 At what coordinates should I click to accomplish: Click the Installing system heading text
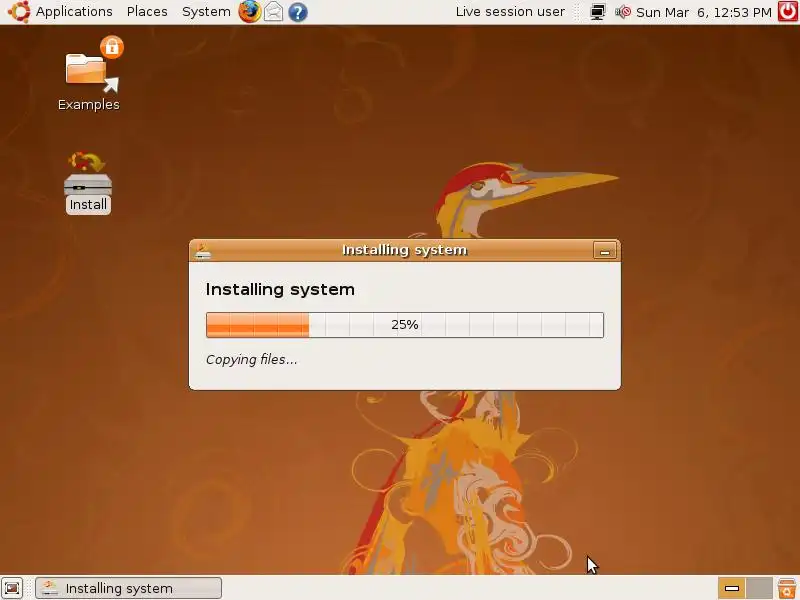click(x=280, y=289)
